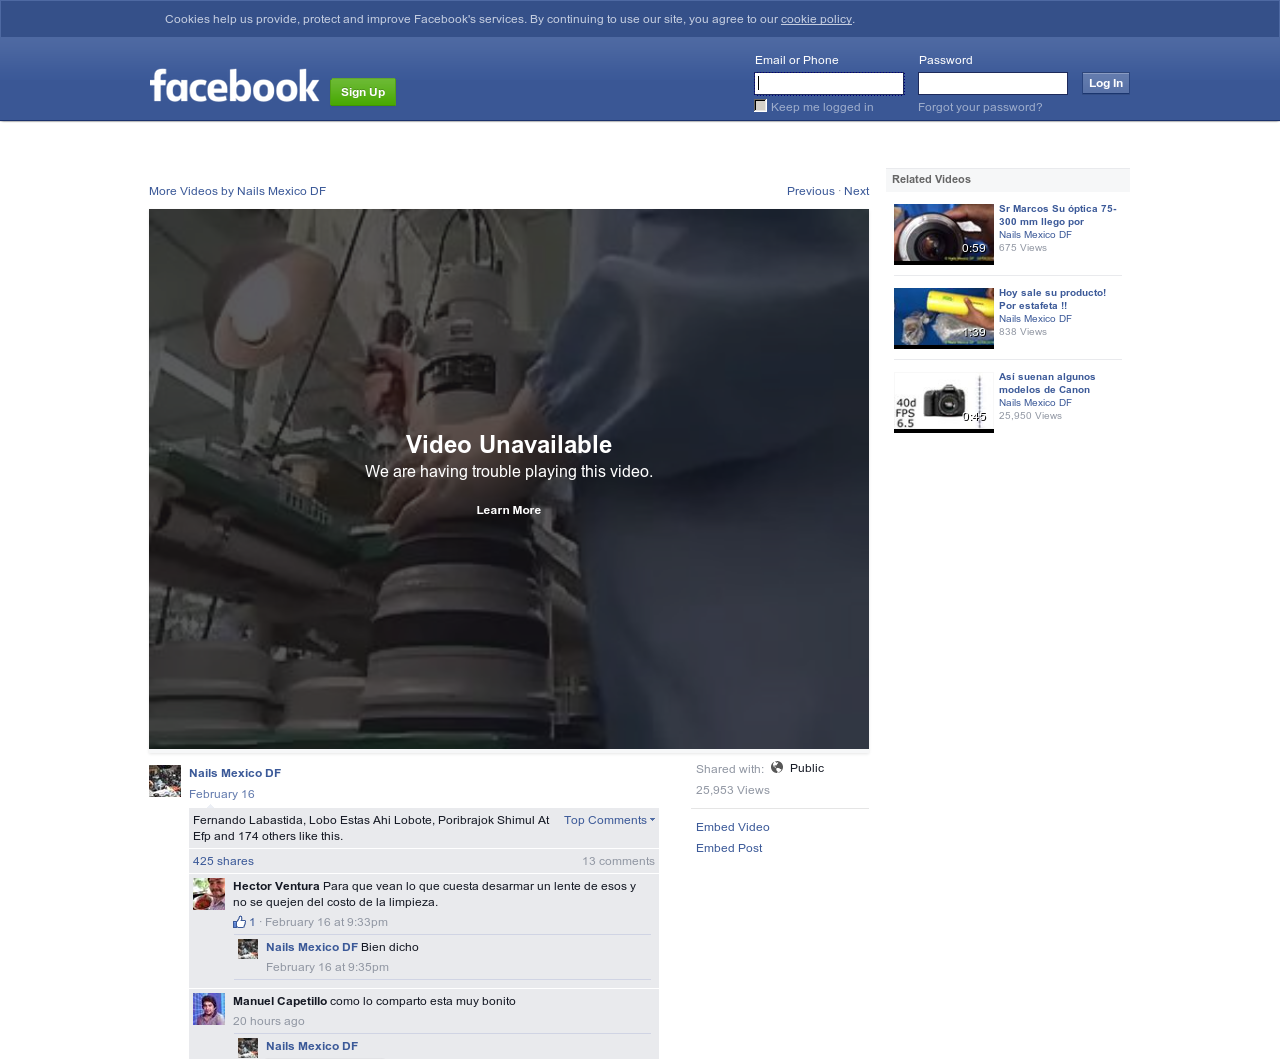Screen dimensions: 1280x1059
Task: Open Hector Ventura's profile name
Action: pos(276,886)
